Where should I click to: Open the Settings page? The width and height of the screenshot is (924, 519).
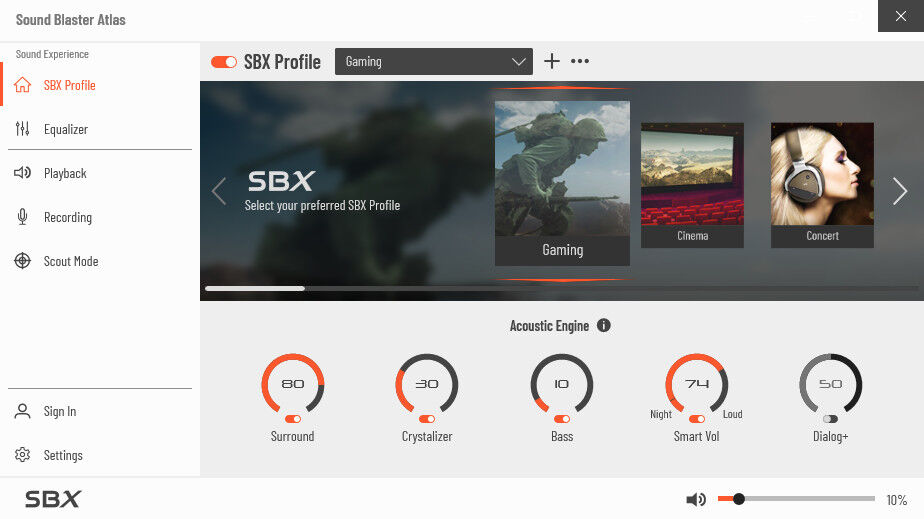100,455
